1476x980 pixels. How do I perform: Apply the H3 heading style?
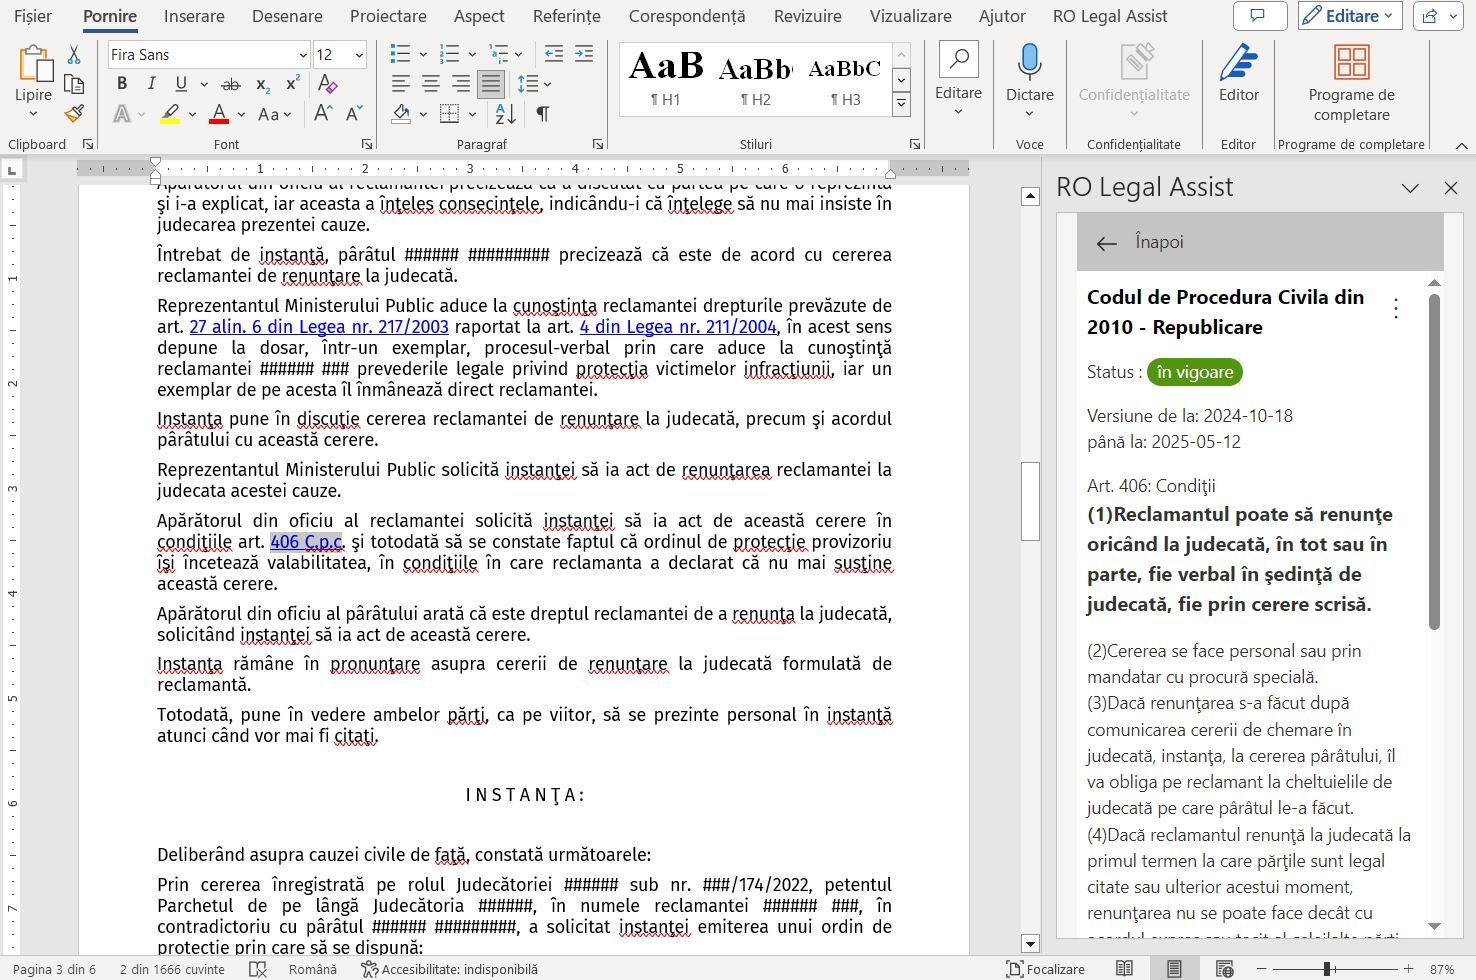click(845, 80)
